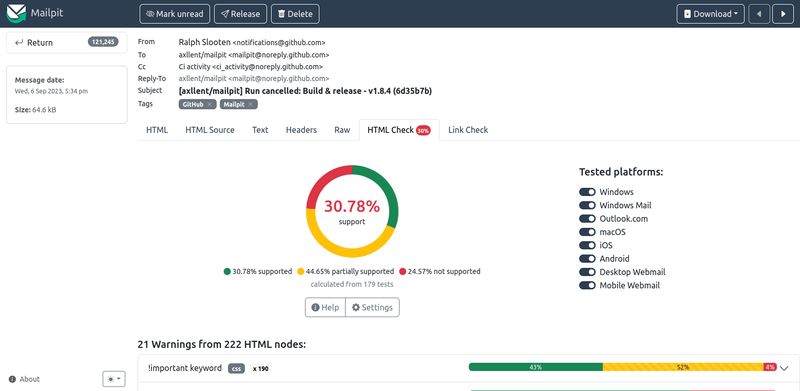Image resolution: width=800 pixels, height=391 pixels.
Task: Open the About link
Action: point(24,379)
